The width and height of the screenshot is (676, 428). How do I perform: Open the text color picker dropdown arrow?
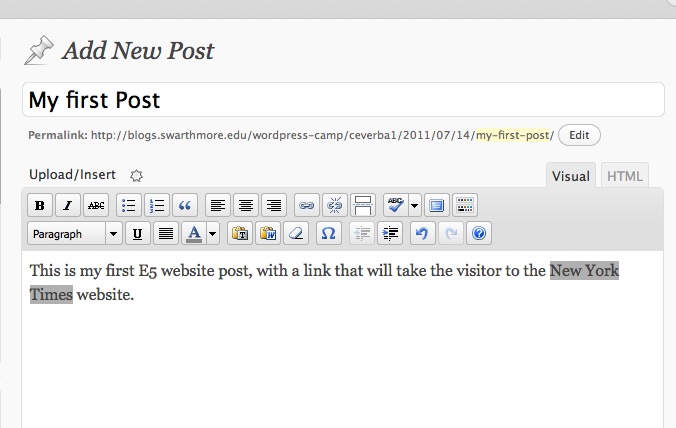pos(213,234)
